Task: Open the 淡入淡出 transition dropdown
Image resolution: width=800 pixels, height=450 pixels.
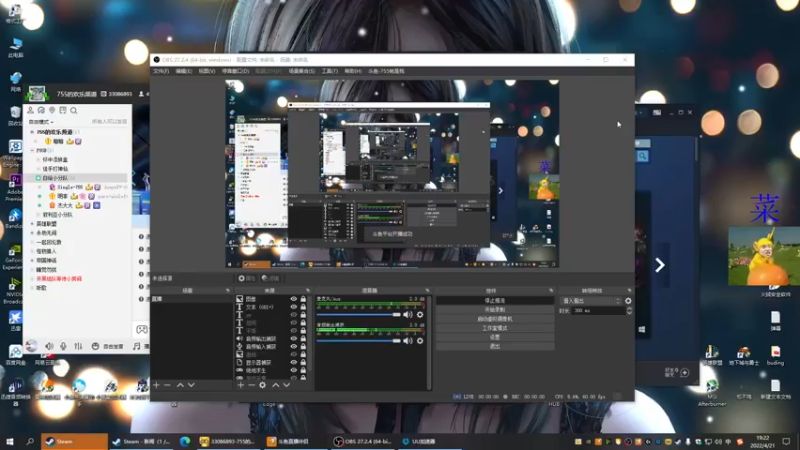Action: coord(591,301)
